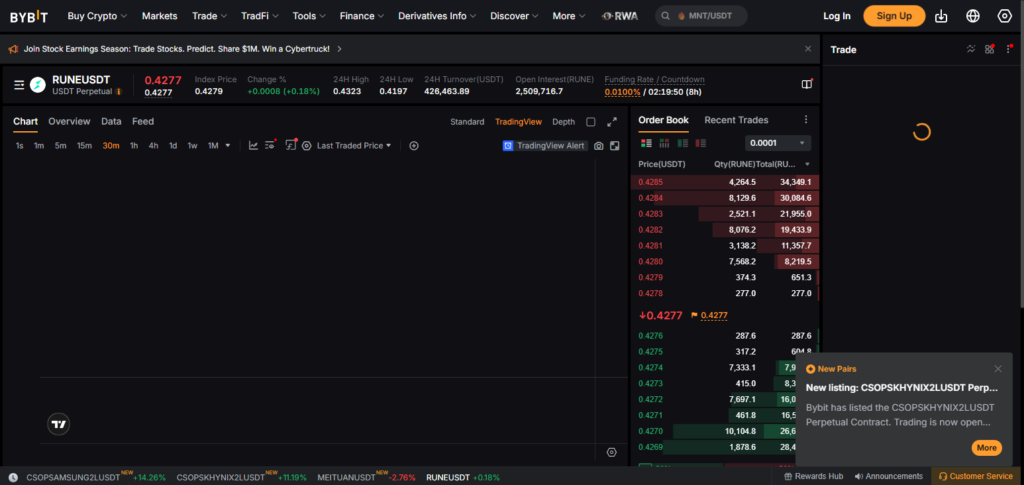Close the Stock Earnings Season banner
Viewport: 1024px width, 485px height.
808,48
